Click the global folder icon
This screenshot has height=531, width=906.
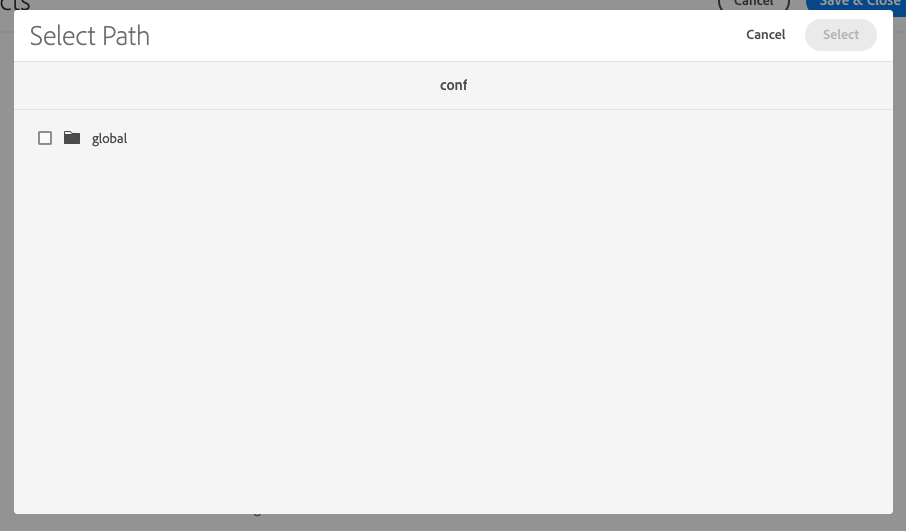click(72, 138)
